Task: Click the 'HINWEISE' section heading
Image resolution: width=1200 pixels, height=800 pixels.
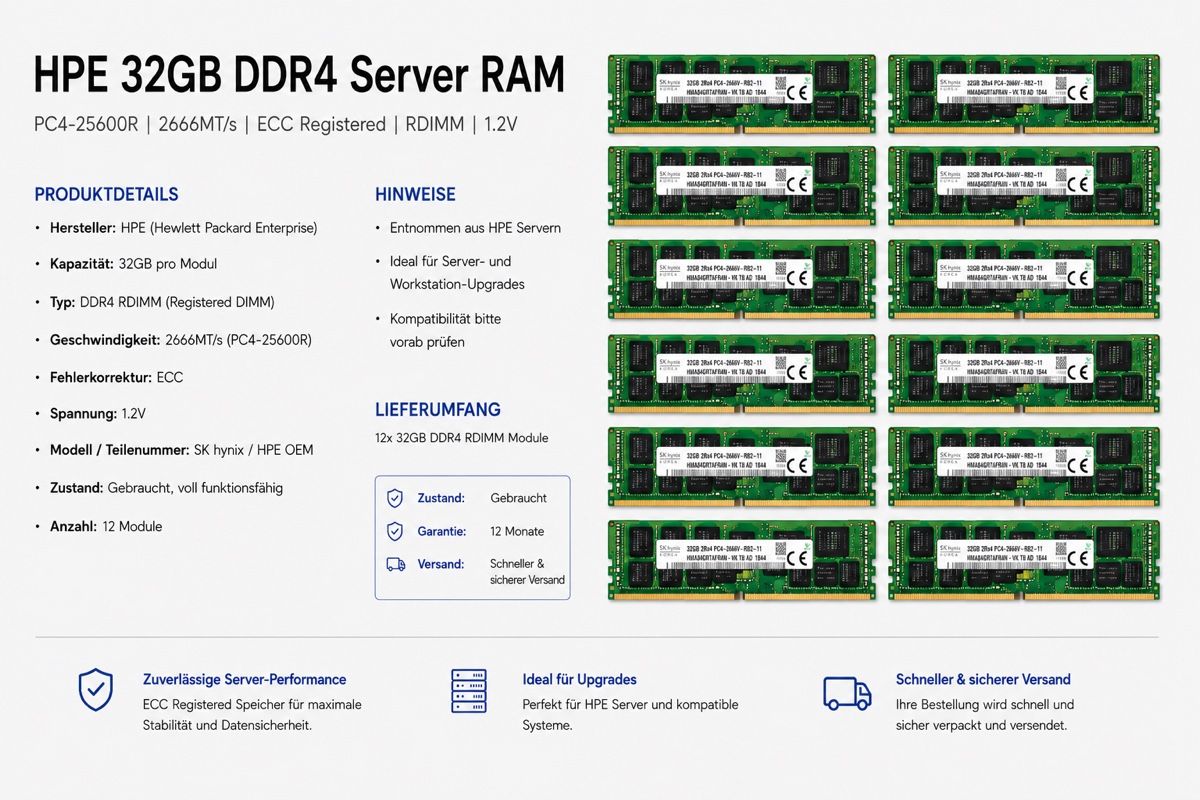Action: pos(415,195)
